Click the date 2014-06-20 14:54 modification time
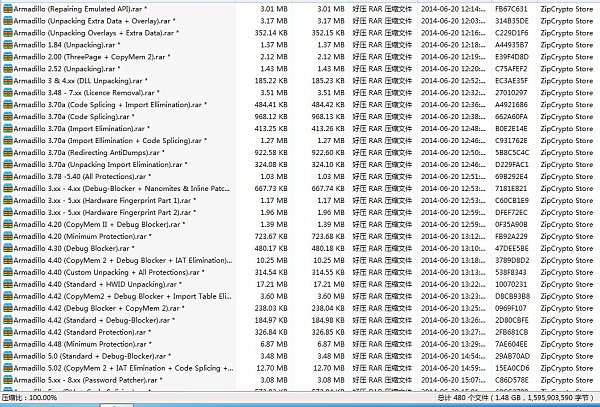Viewport: 600px width, 407px height. (453, 356)
